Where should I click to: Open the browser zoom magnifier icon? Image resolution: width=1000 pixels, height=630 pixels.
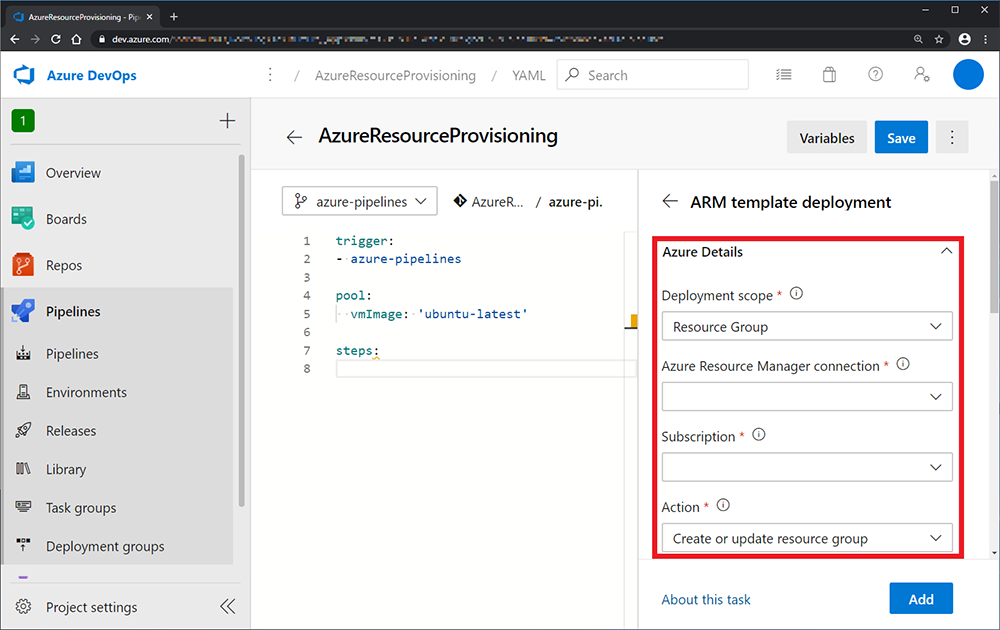click(x=918, y=39)
